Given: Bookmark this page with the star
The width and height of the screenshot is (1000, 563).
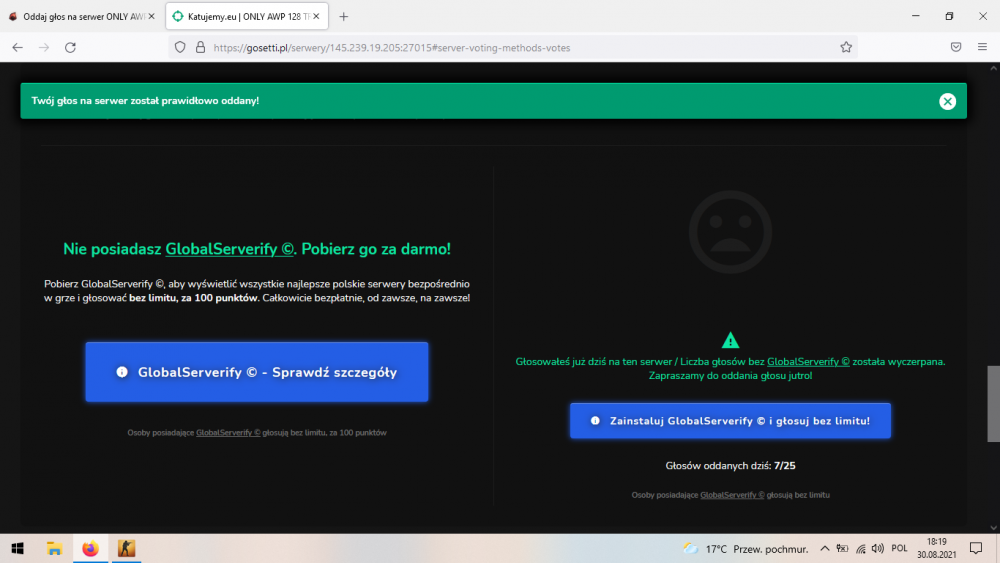Looking at the screenshot, I should [846, 47].
